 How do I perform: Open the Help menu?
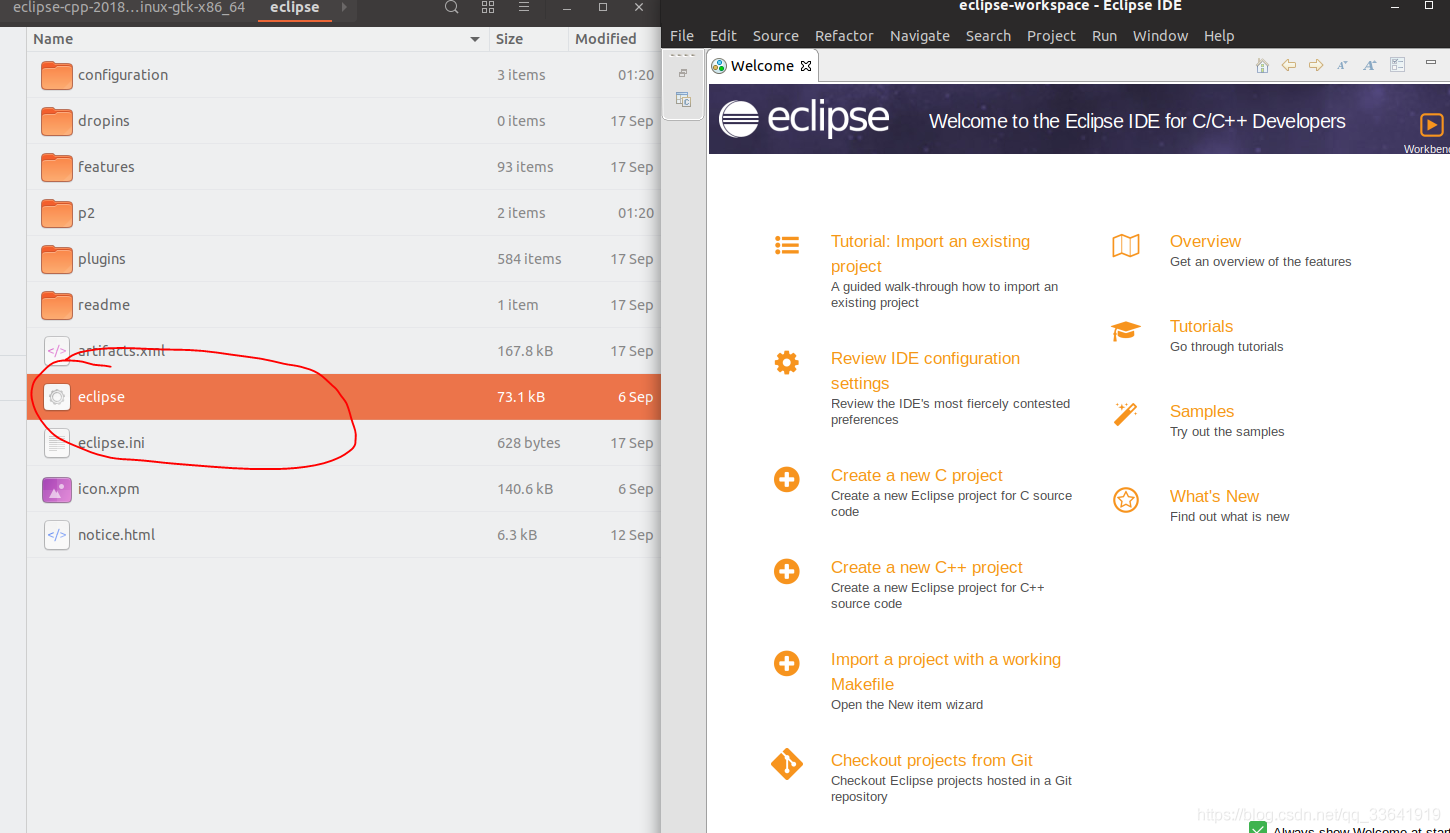(1219, 36)
